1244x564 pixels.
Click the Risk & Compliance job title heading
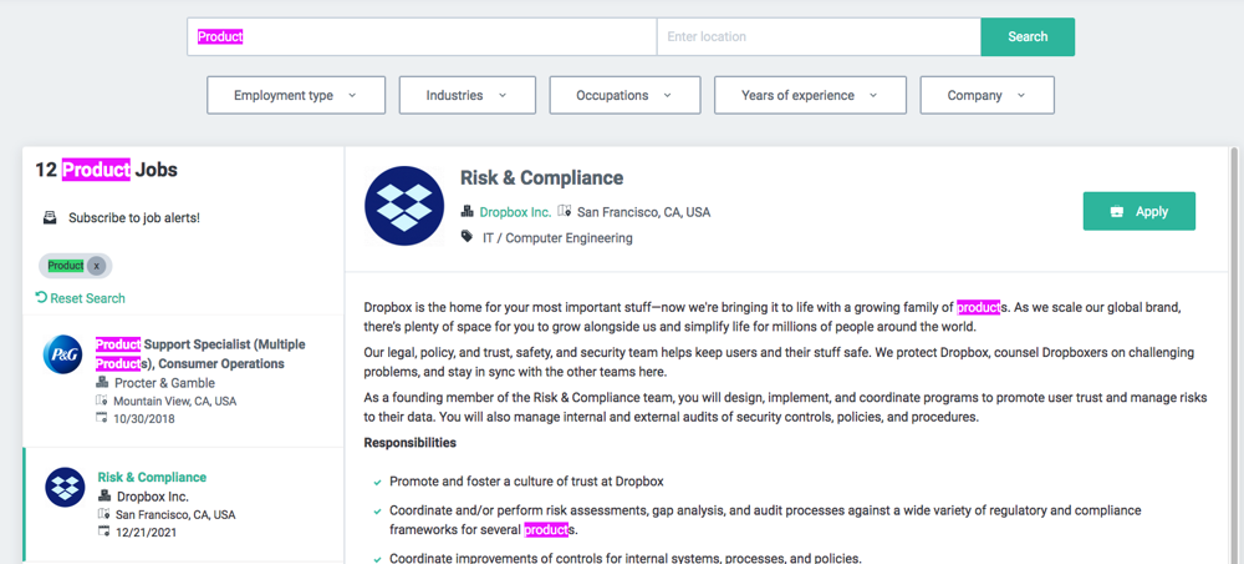coord(541,178)
